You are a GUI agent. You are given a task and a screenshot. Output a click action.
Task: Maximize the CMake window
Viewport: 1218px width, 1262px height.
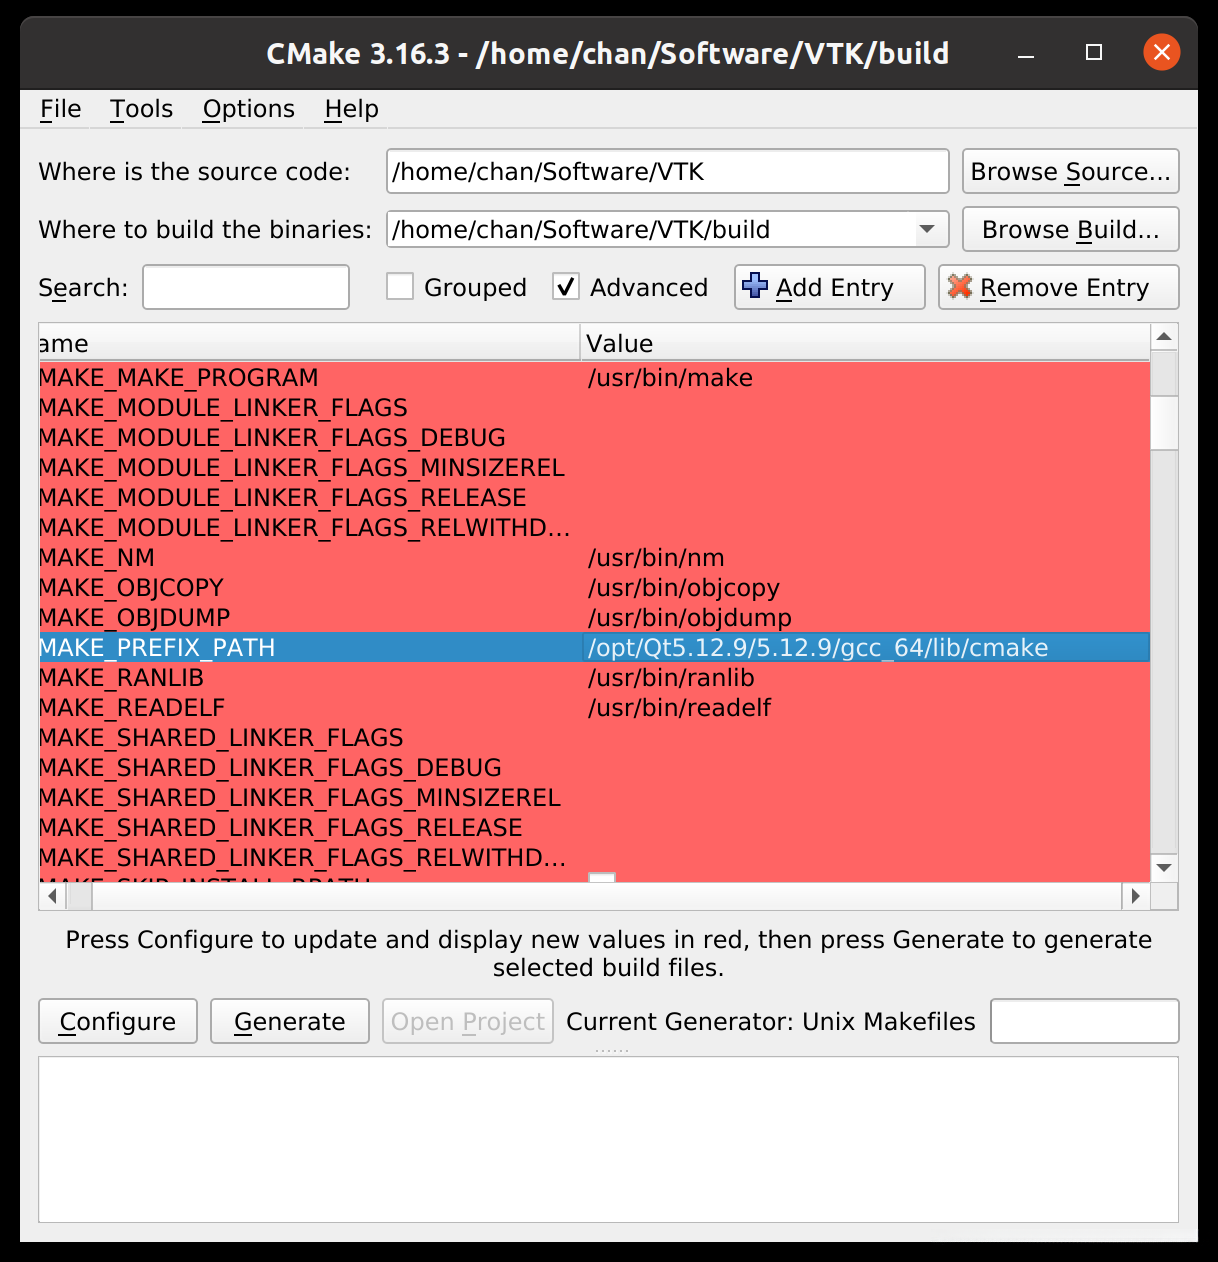pos(1094,52)
